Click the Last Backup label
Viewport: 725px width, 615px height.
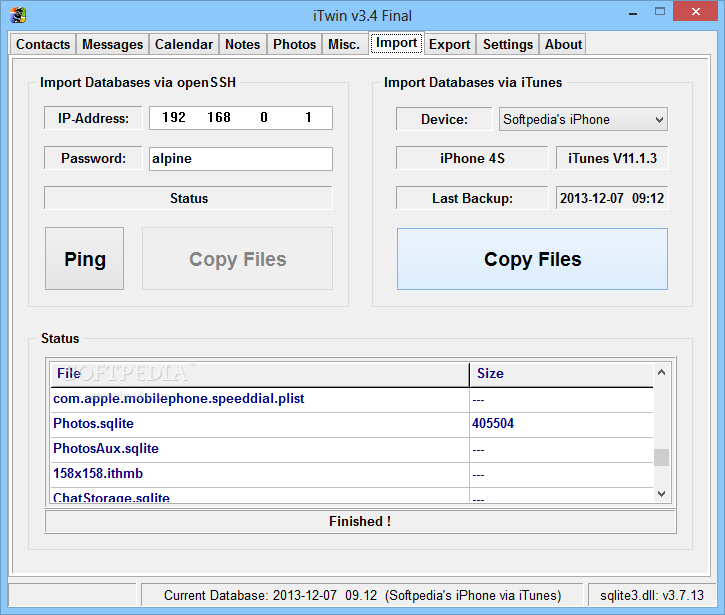tap(472, 198)
